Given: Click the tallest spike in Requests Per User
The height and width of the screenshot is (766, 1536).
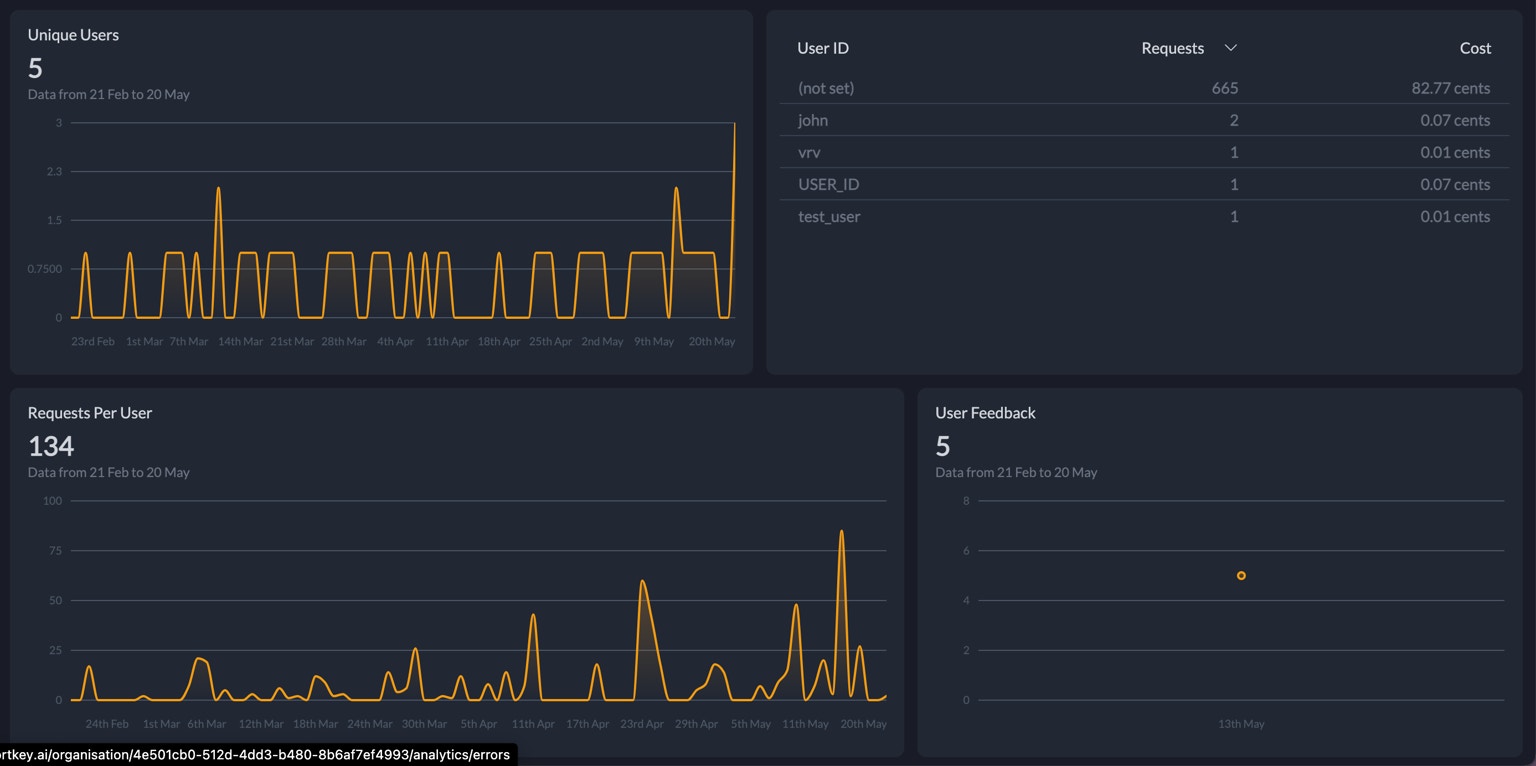Looking at the screenshot, I should coord(841,531).
